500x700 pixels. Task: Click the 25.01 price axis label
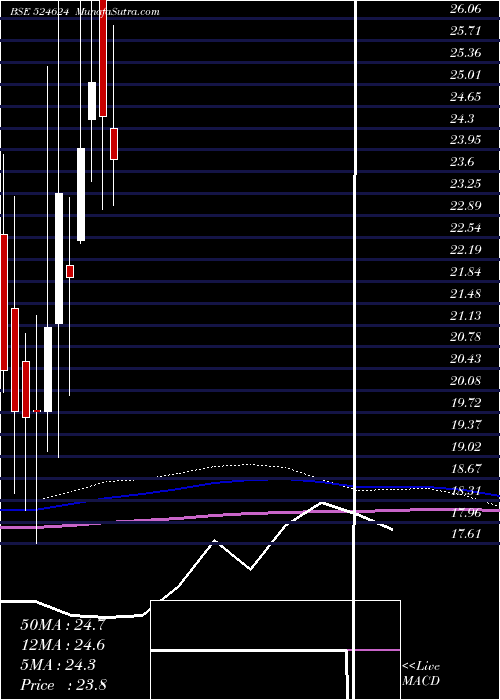click(x=466, y=75)
